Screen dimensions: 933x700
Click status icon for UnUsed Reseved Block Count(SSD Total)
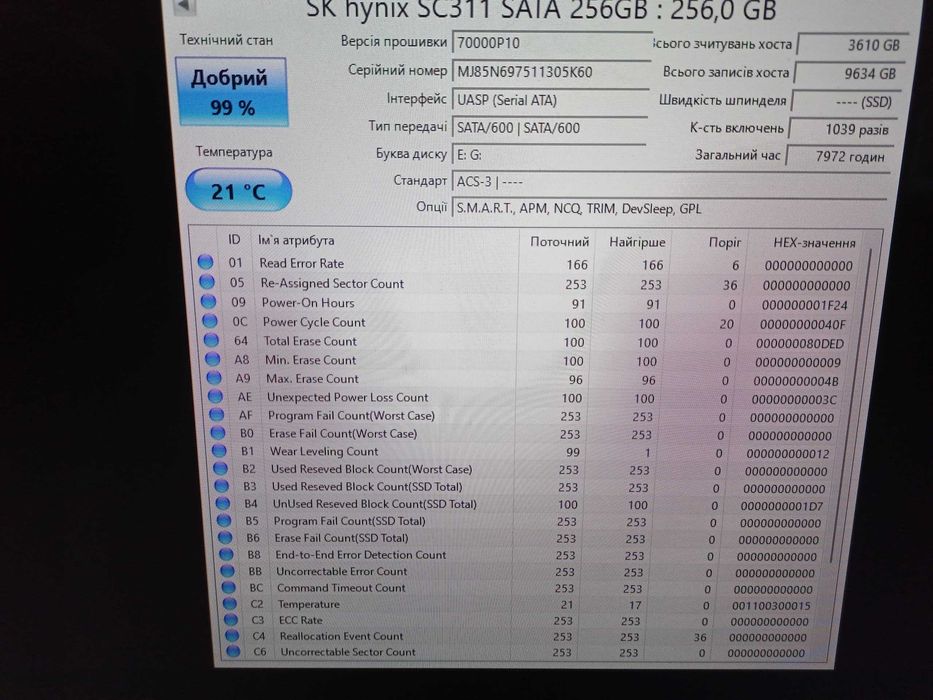coord(223,502)
